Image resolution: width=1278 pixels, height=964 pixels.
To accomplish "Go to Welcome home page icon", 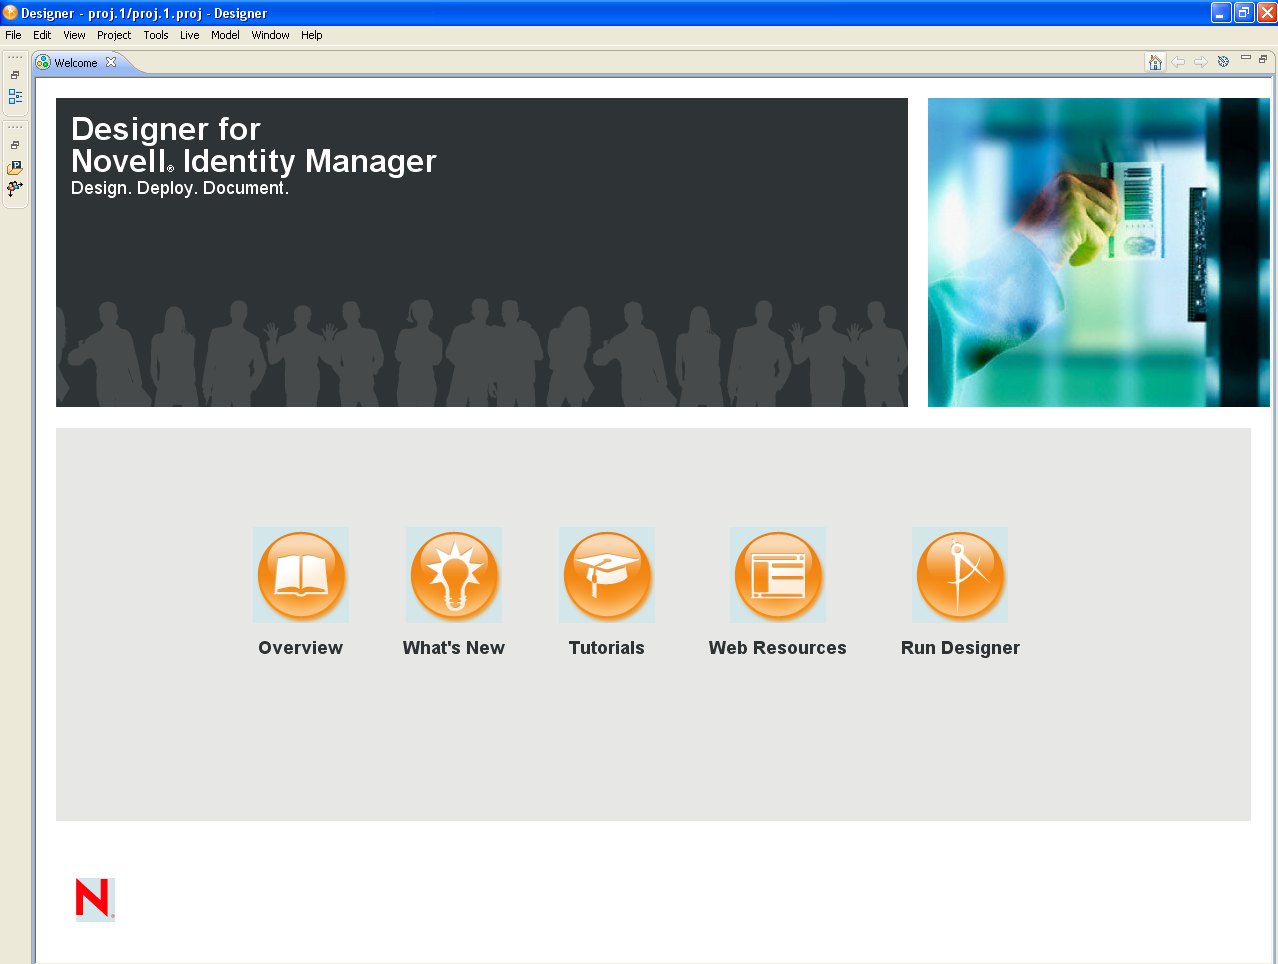I will click(x=1155, y=62).
